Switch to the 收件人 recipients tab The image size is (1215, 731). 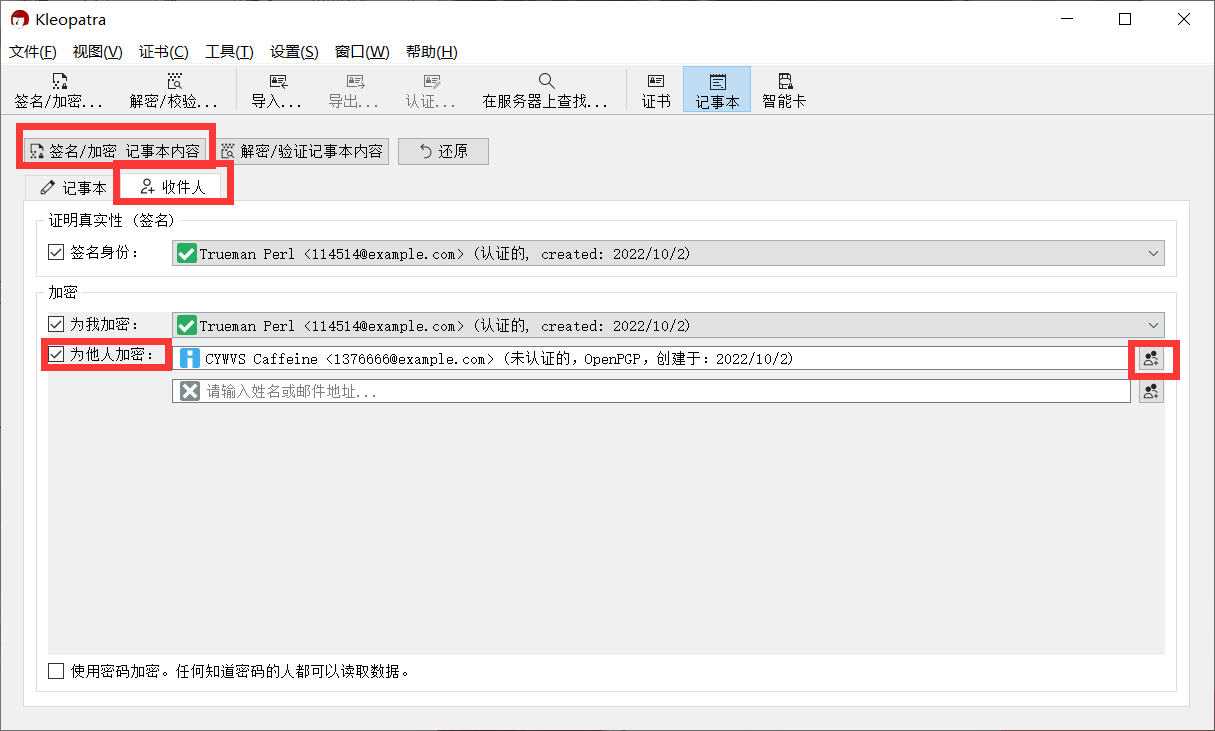(x=174, y=186)
